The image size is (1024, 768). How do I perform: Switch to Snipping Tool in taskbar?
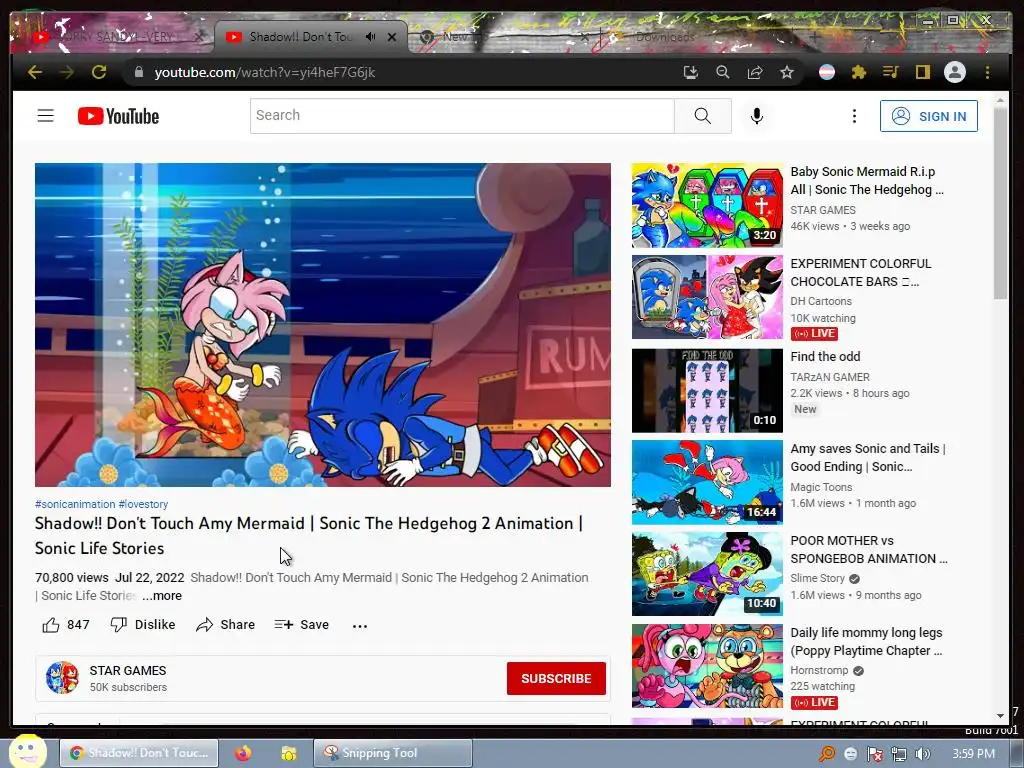(x=392, y=753)
